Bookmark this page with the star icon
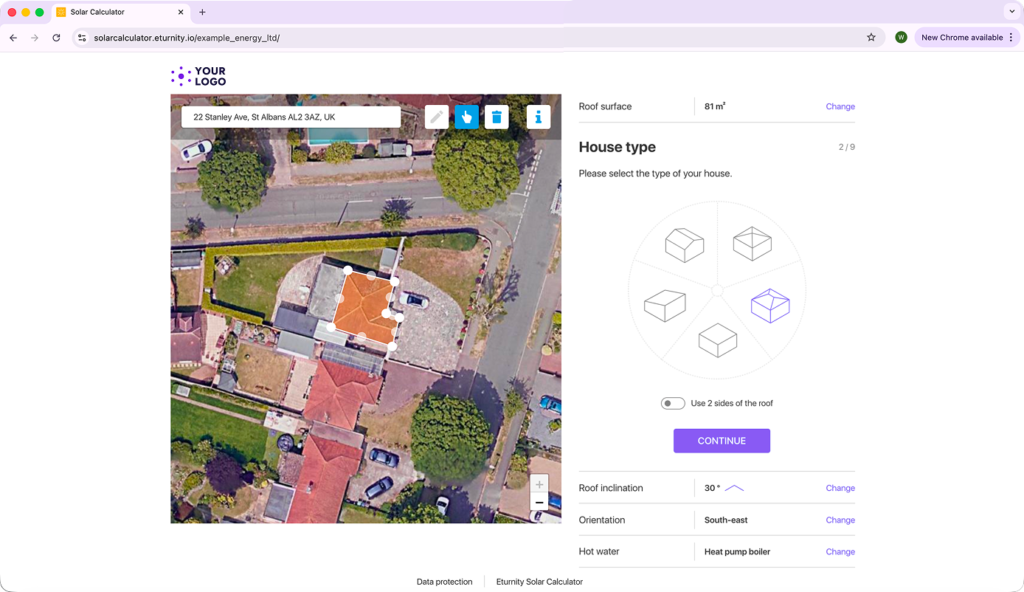The image size is (1024, 592). point(871,38)
